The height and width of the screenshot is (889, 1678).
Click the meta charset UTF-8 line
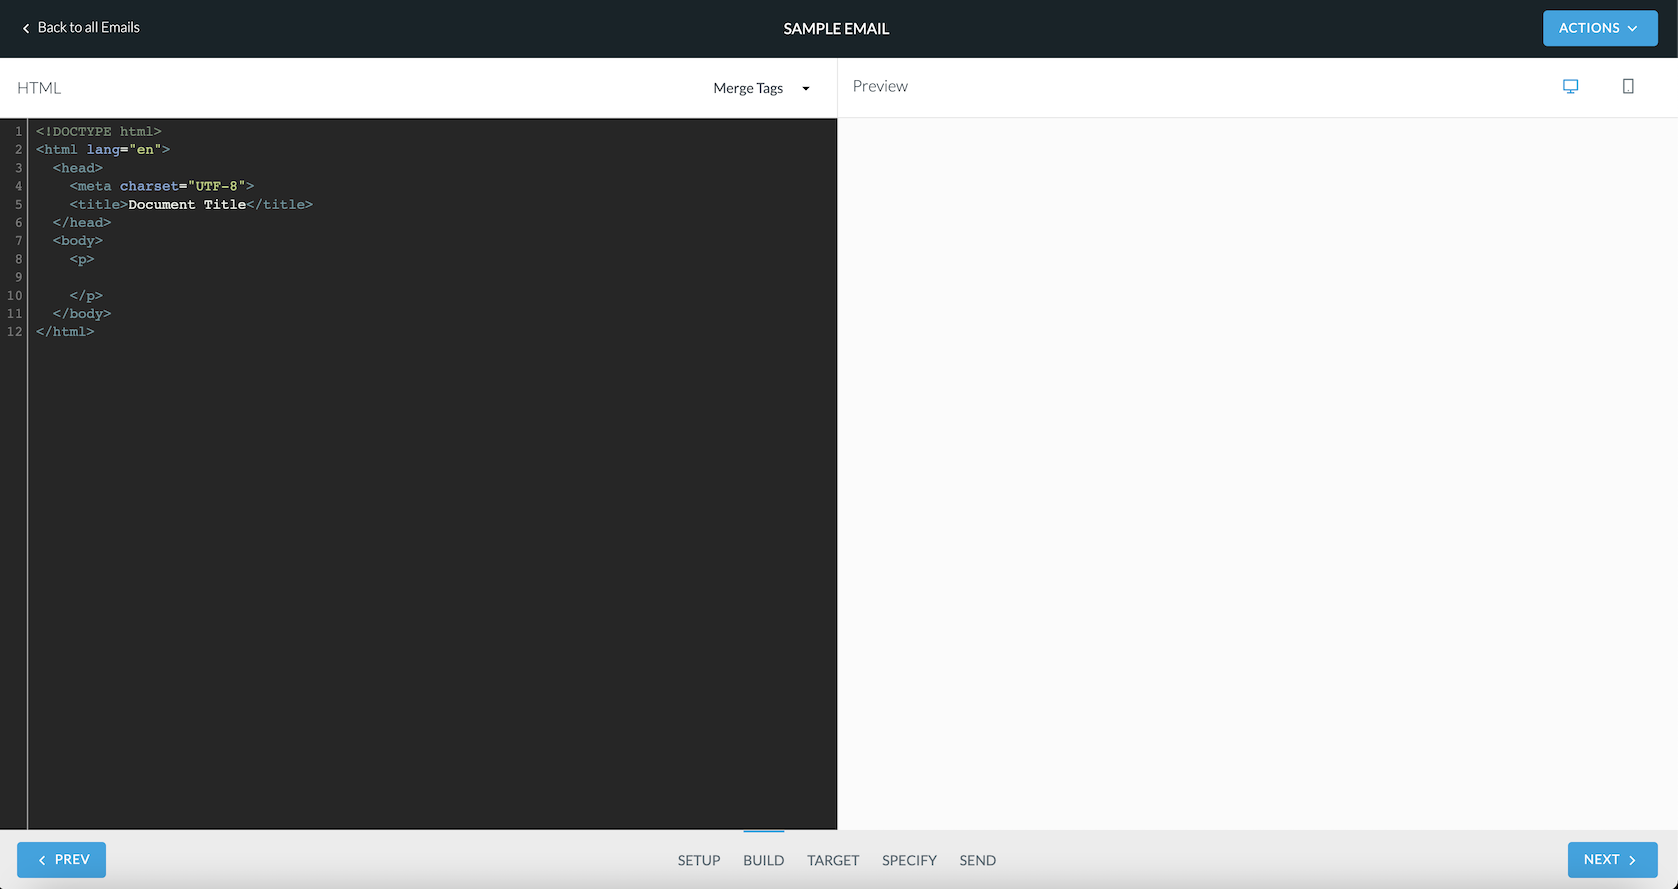(x=162, y=186)
